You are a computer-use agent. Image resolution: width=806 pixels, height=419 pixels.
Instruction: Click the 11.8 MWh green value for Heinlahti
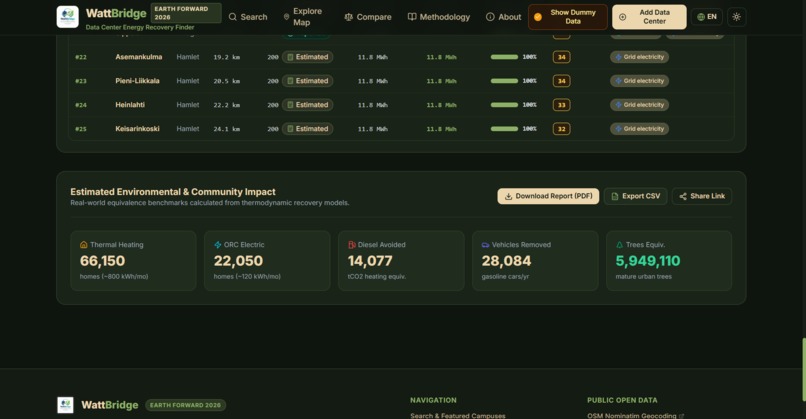click(x=441, y=105)
